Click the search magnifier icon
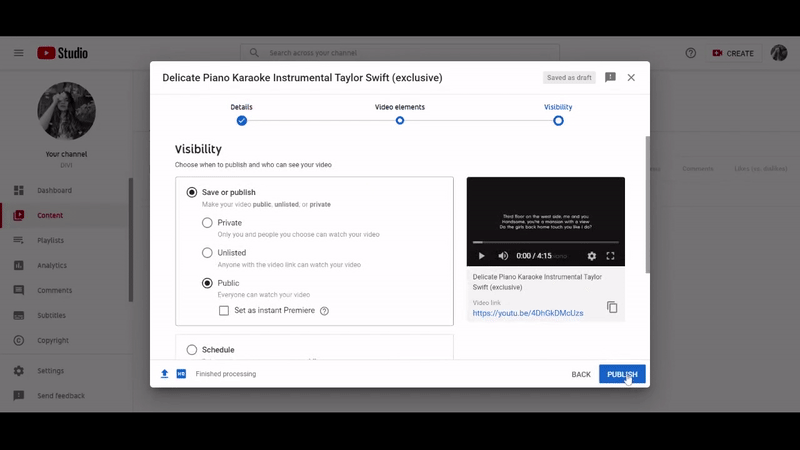This screenshot has height=450, width=800. [254, 53]
